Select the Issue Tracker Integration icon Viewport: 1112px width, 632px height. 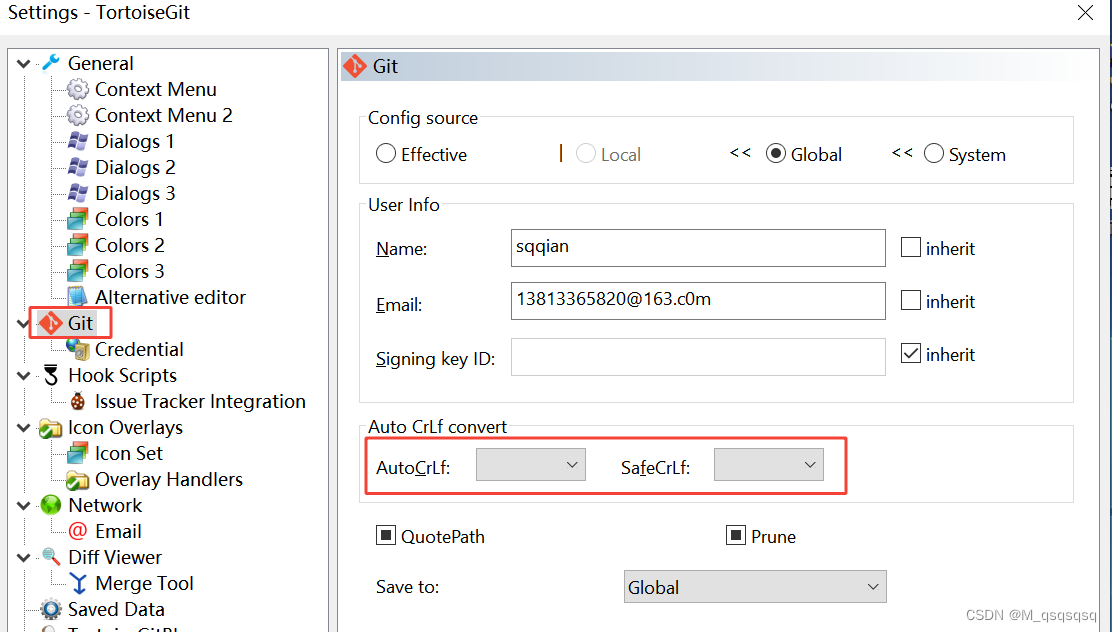78,400
